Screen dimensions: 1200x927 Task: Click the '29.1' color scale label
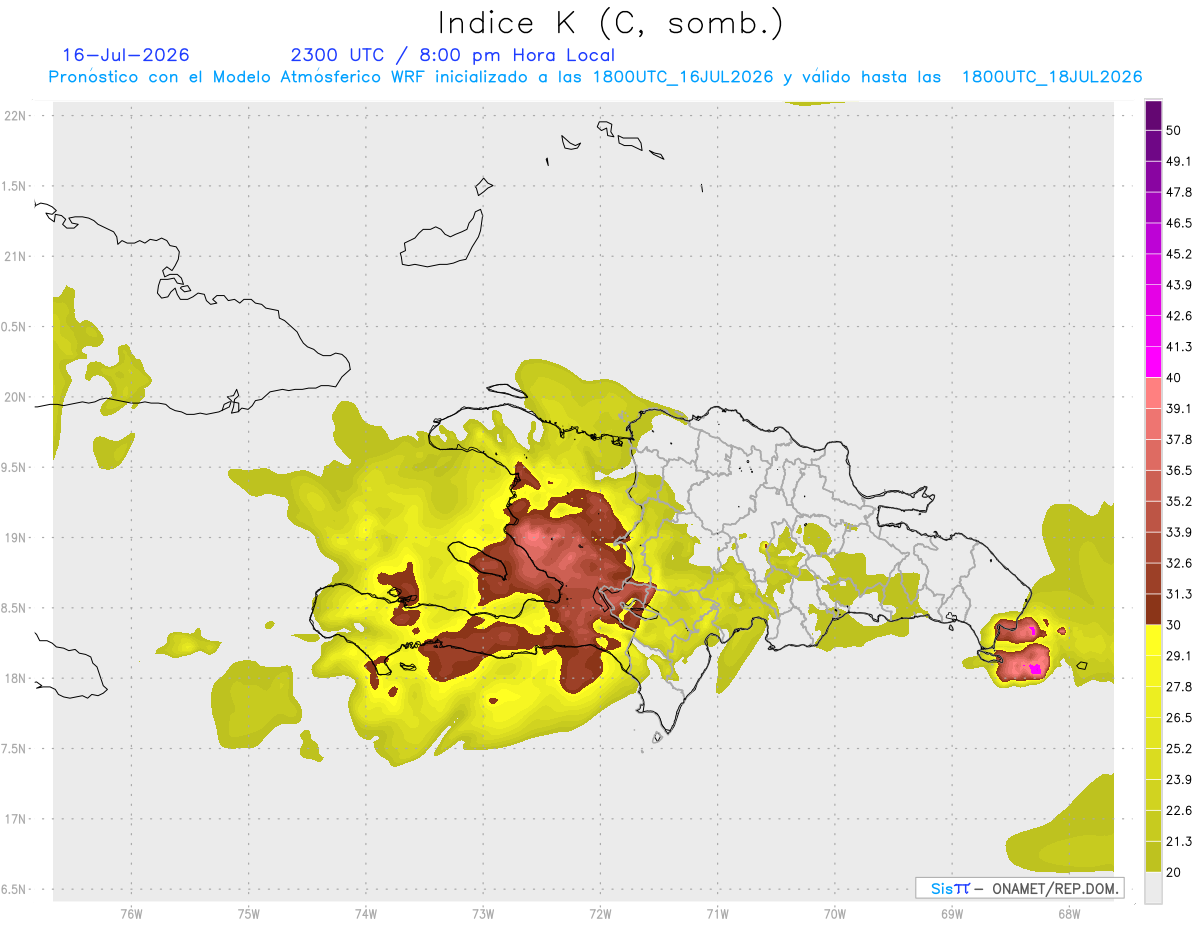coord(1179,655)
